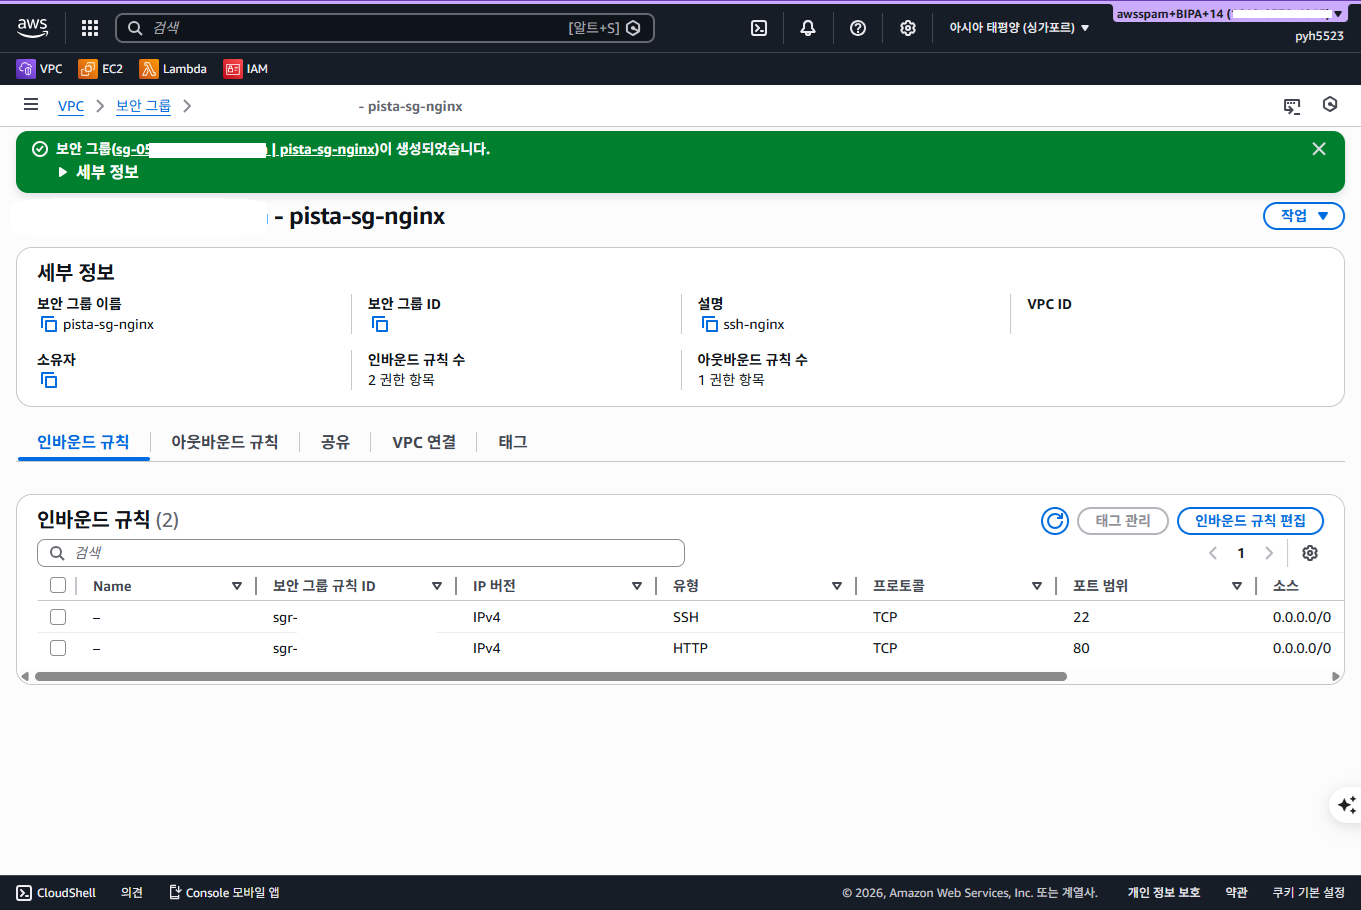Click the horizontal scrollbar under rules table

coord(550,677)
